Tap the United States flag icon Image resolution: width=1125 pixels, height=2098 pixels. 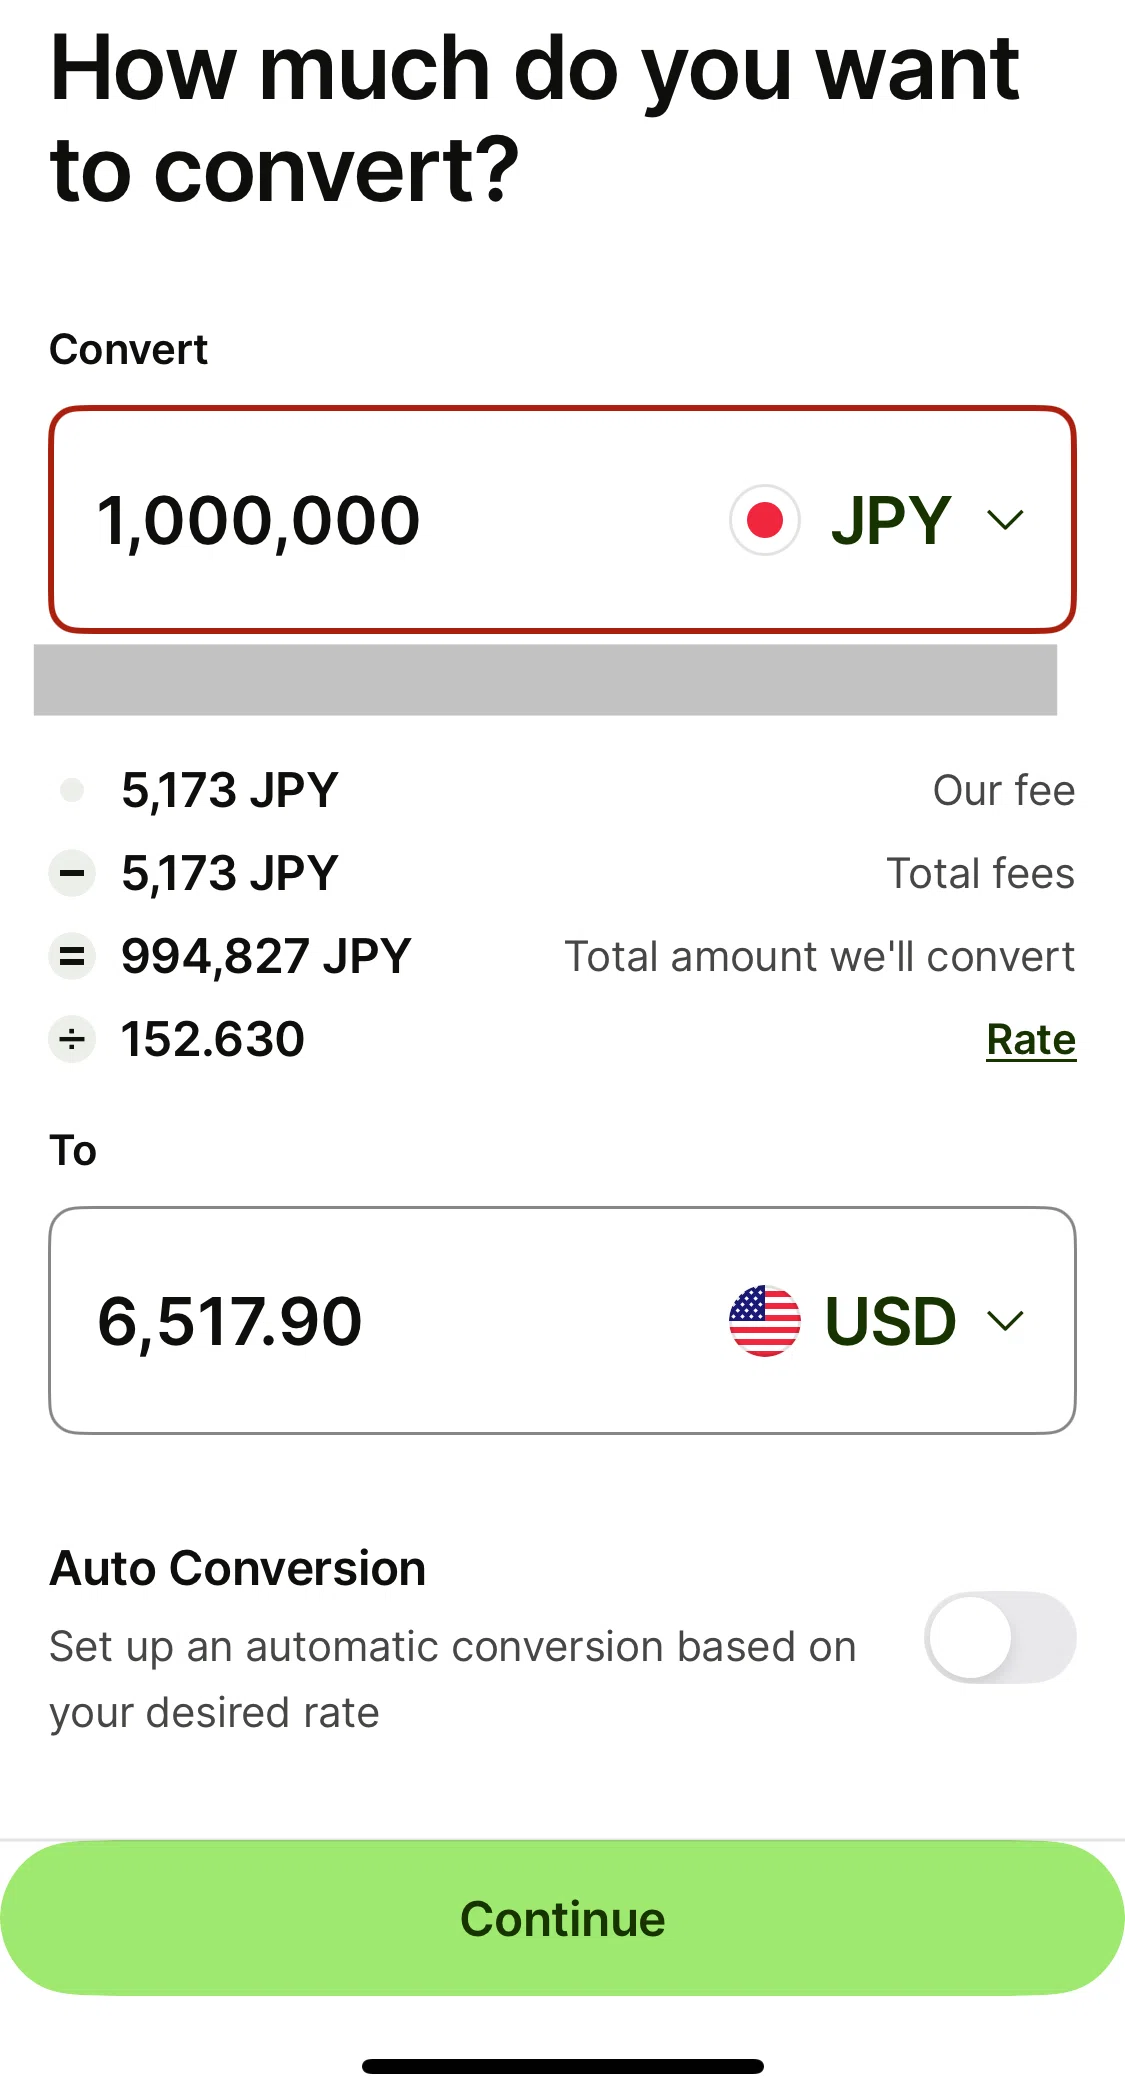[765, 1320]
